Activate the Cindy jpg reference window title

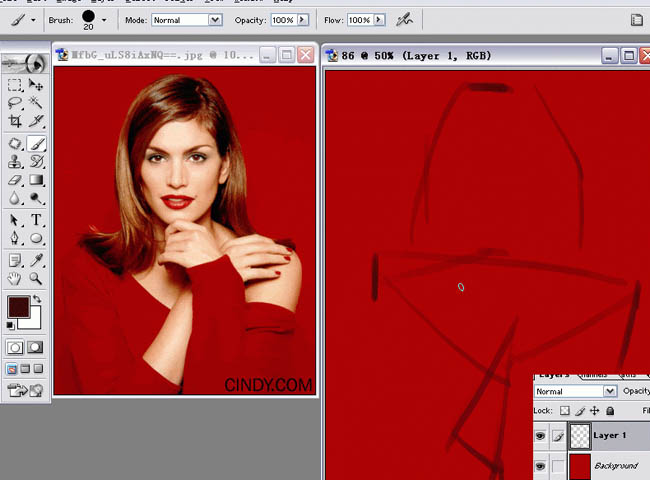coord(162,55)
